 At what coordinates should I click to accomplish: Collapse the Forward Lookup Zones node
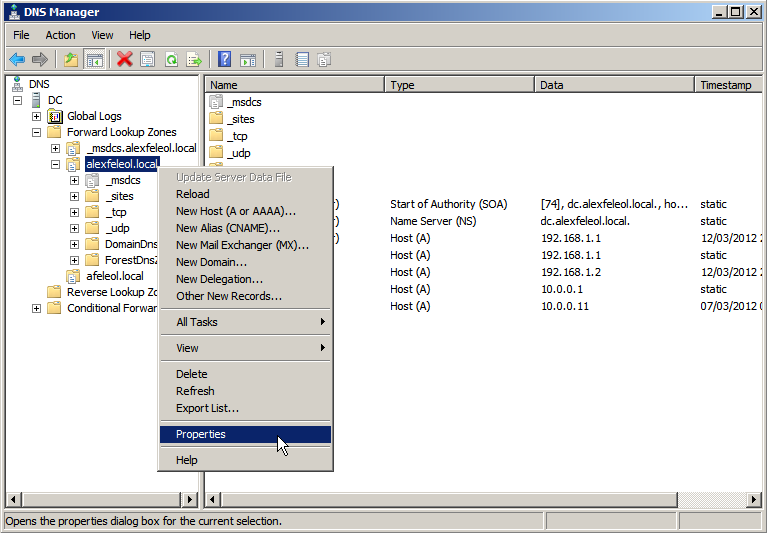[x=37, y=132]
